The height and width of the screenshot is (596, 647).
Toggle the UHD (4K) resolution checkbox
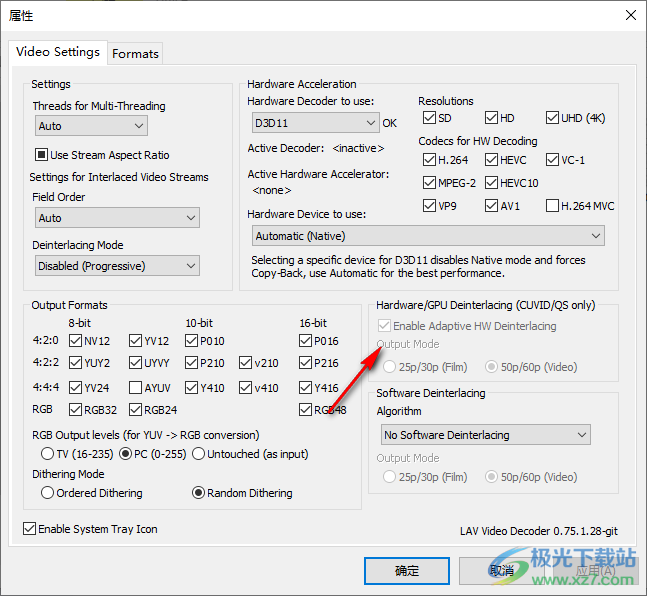[x=552, y=118]
